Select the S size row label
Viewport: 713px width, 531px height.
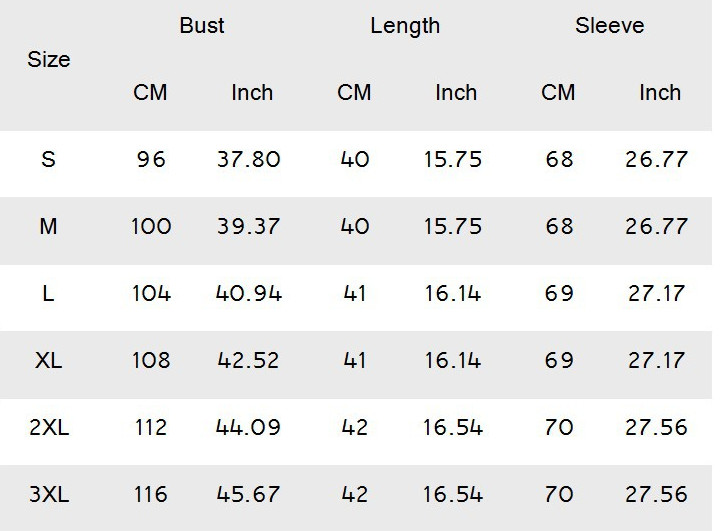point(48,160)
